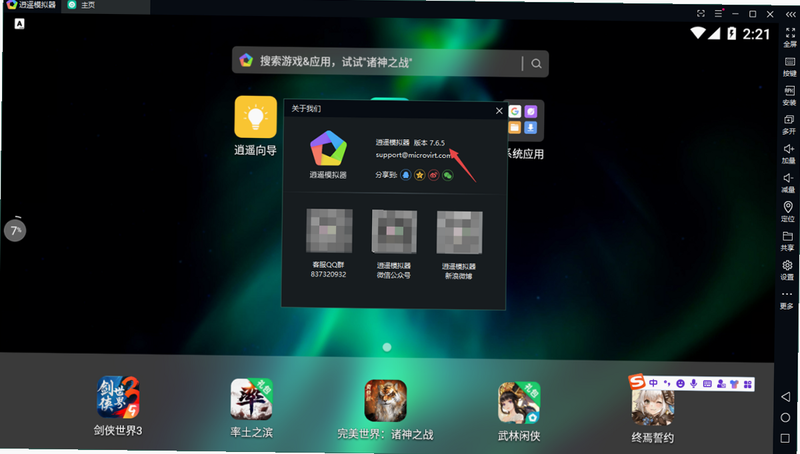This screenshot has width=800, height=454.
Task: Click the magnifier search button
Action: [536, 63]
